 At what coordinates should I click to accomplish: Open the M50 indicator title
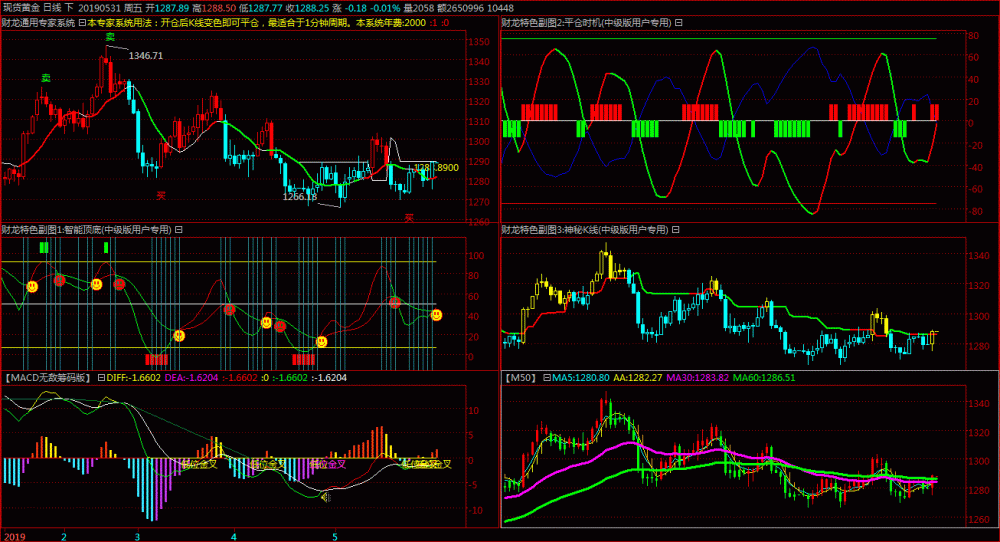point(520,377)
